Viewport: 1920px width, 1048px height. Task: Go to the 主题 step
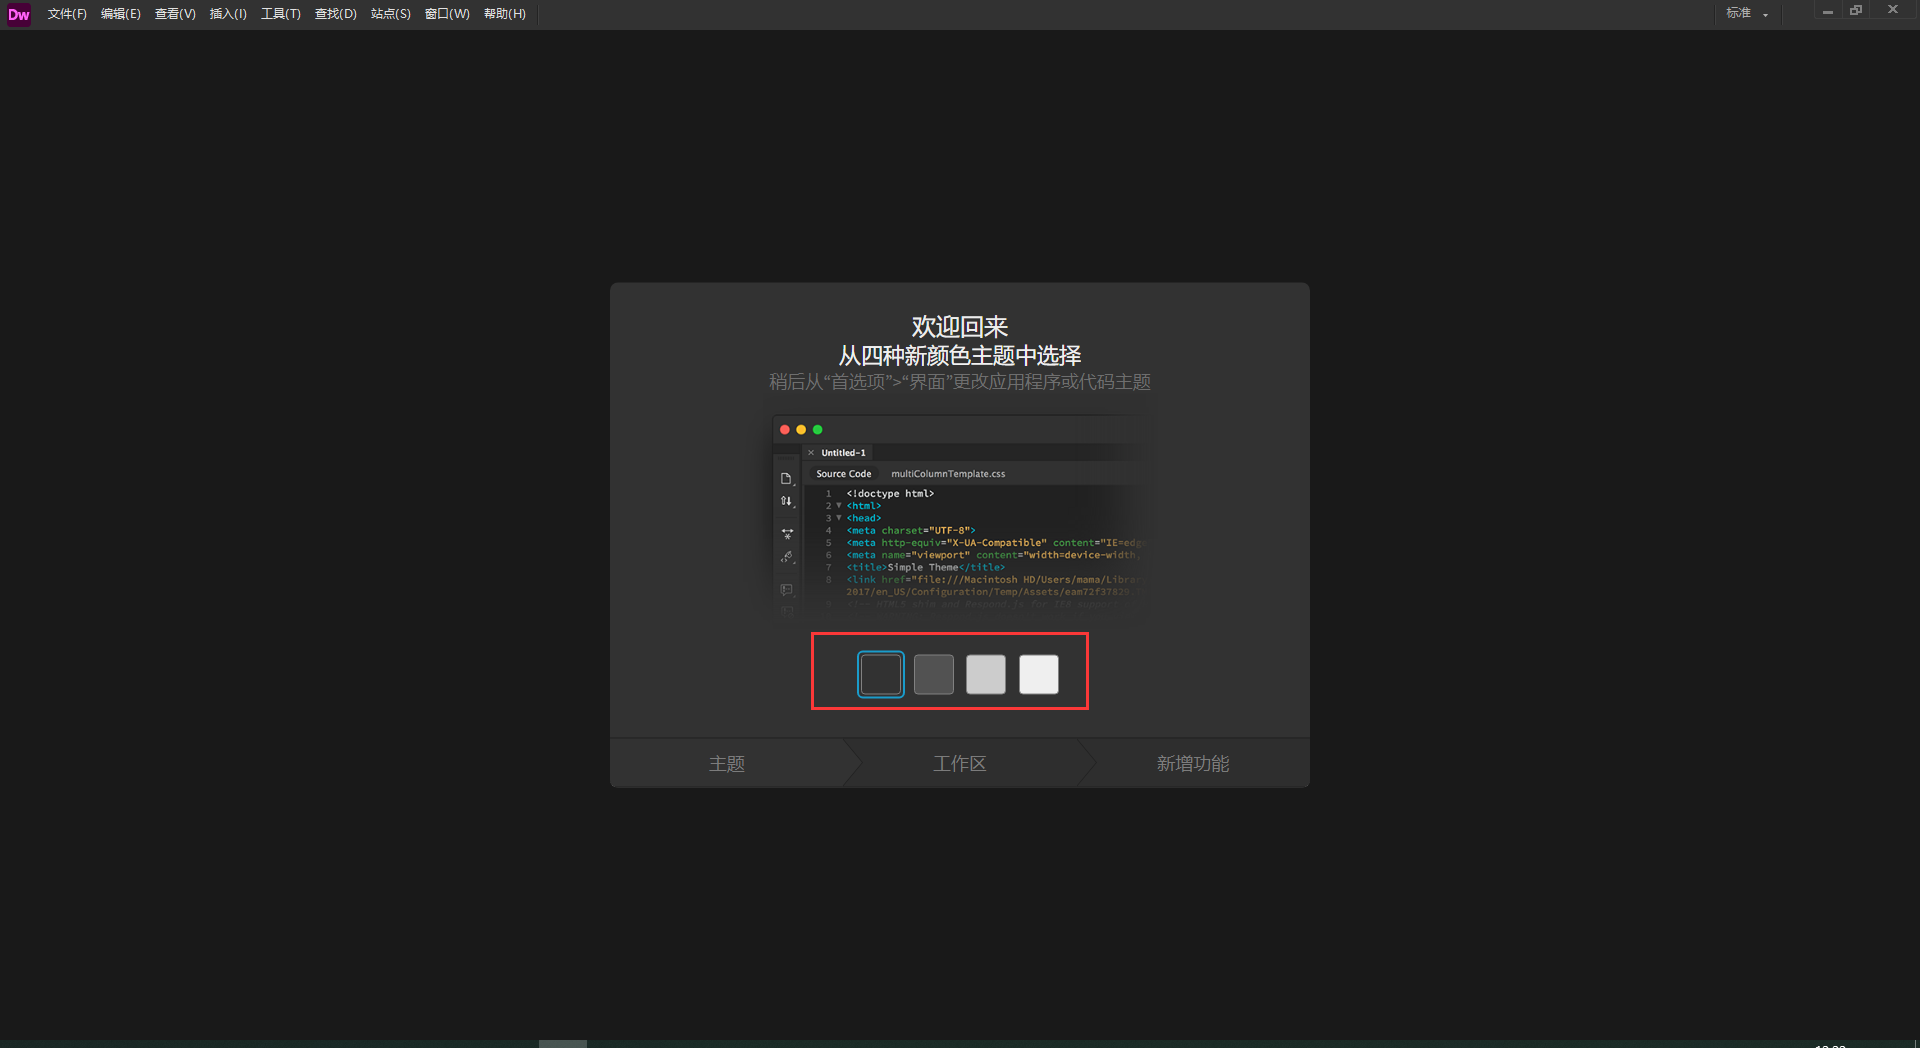click(x=727, y=764)
